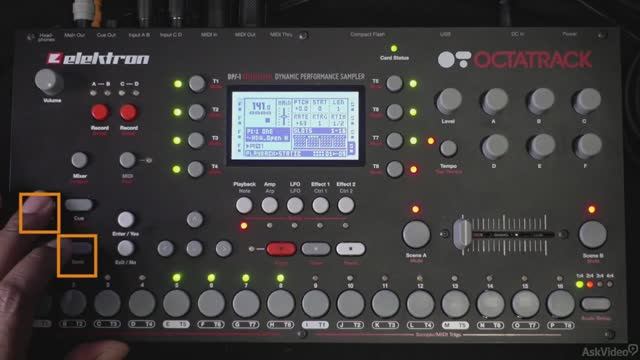Viewport: 640px width, 360px height.
Task: Tap trig key 11
Action: [x=385, y=303]
